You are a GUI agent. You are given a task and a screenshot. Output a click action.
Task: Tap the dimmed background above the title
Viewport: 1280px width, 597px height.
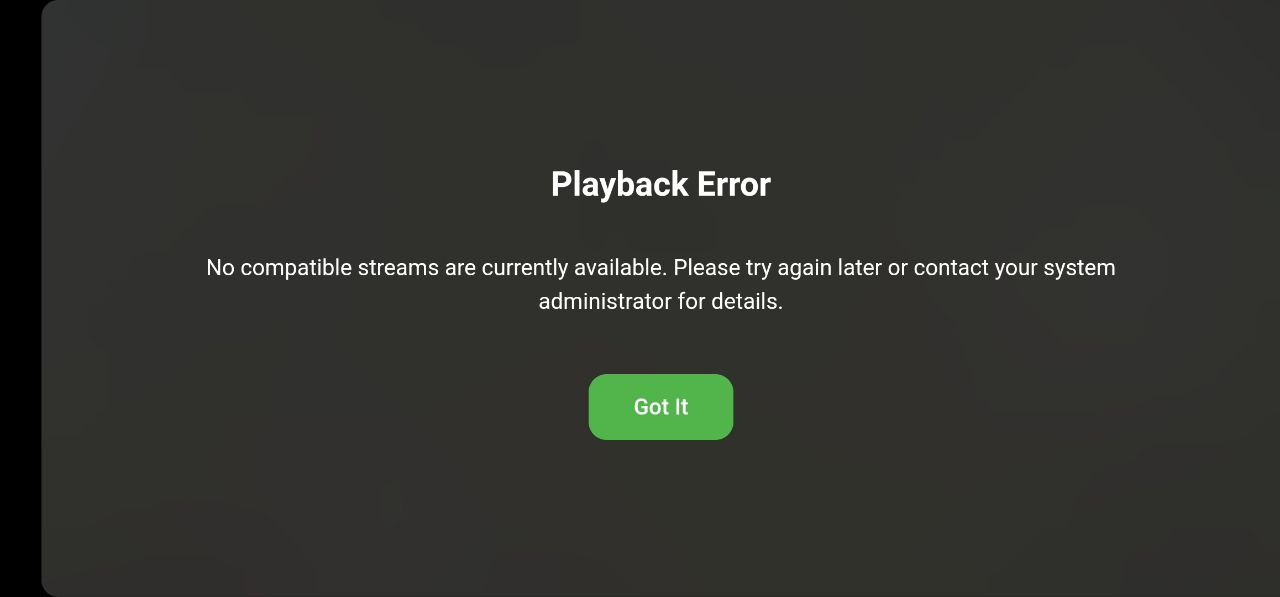[660, 80]
